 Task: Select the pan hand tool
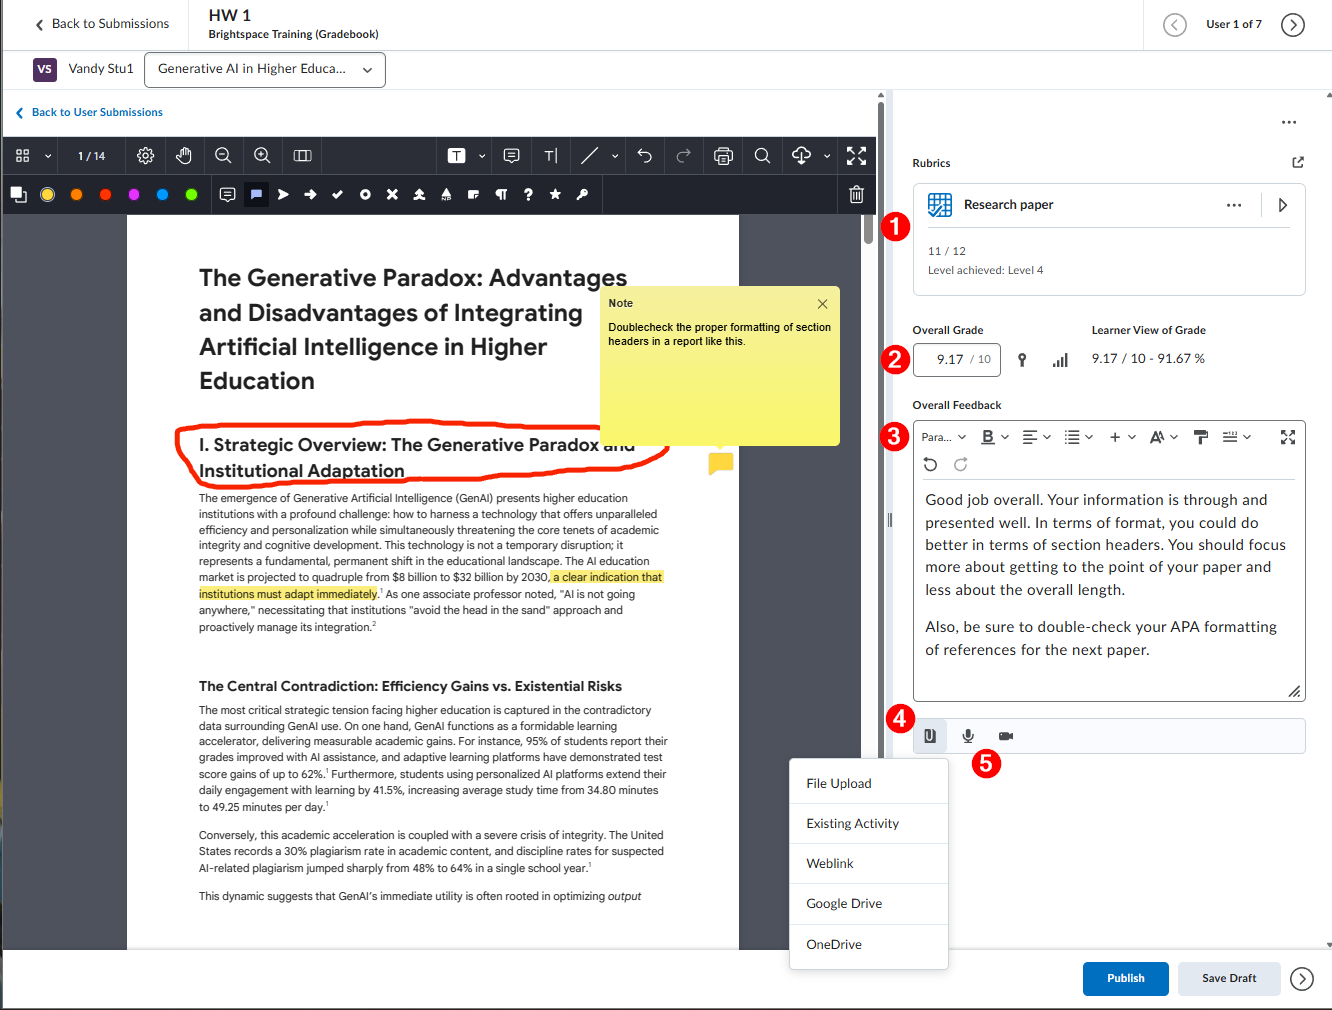pos(184,156)
